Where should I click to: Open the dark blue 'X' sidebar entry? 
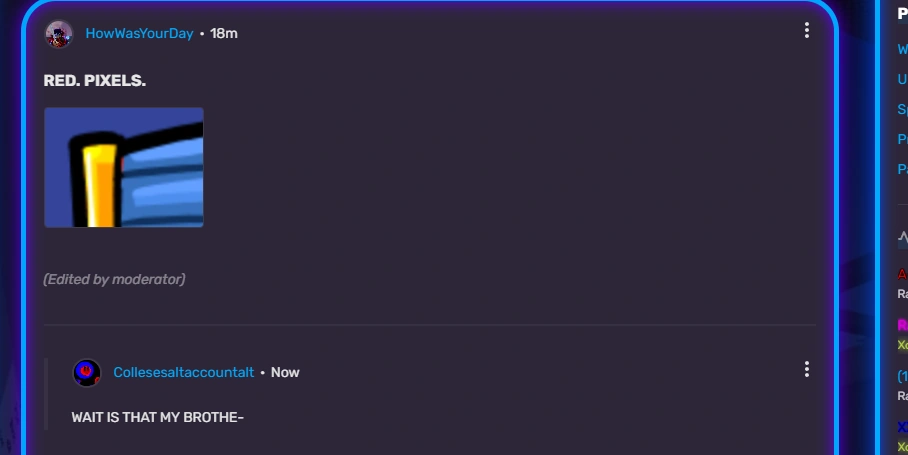tap(903, 427)
